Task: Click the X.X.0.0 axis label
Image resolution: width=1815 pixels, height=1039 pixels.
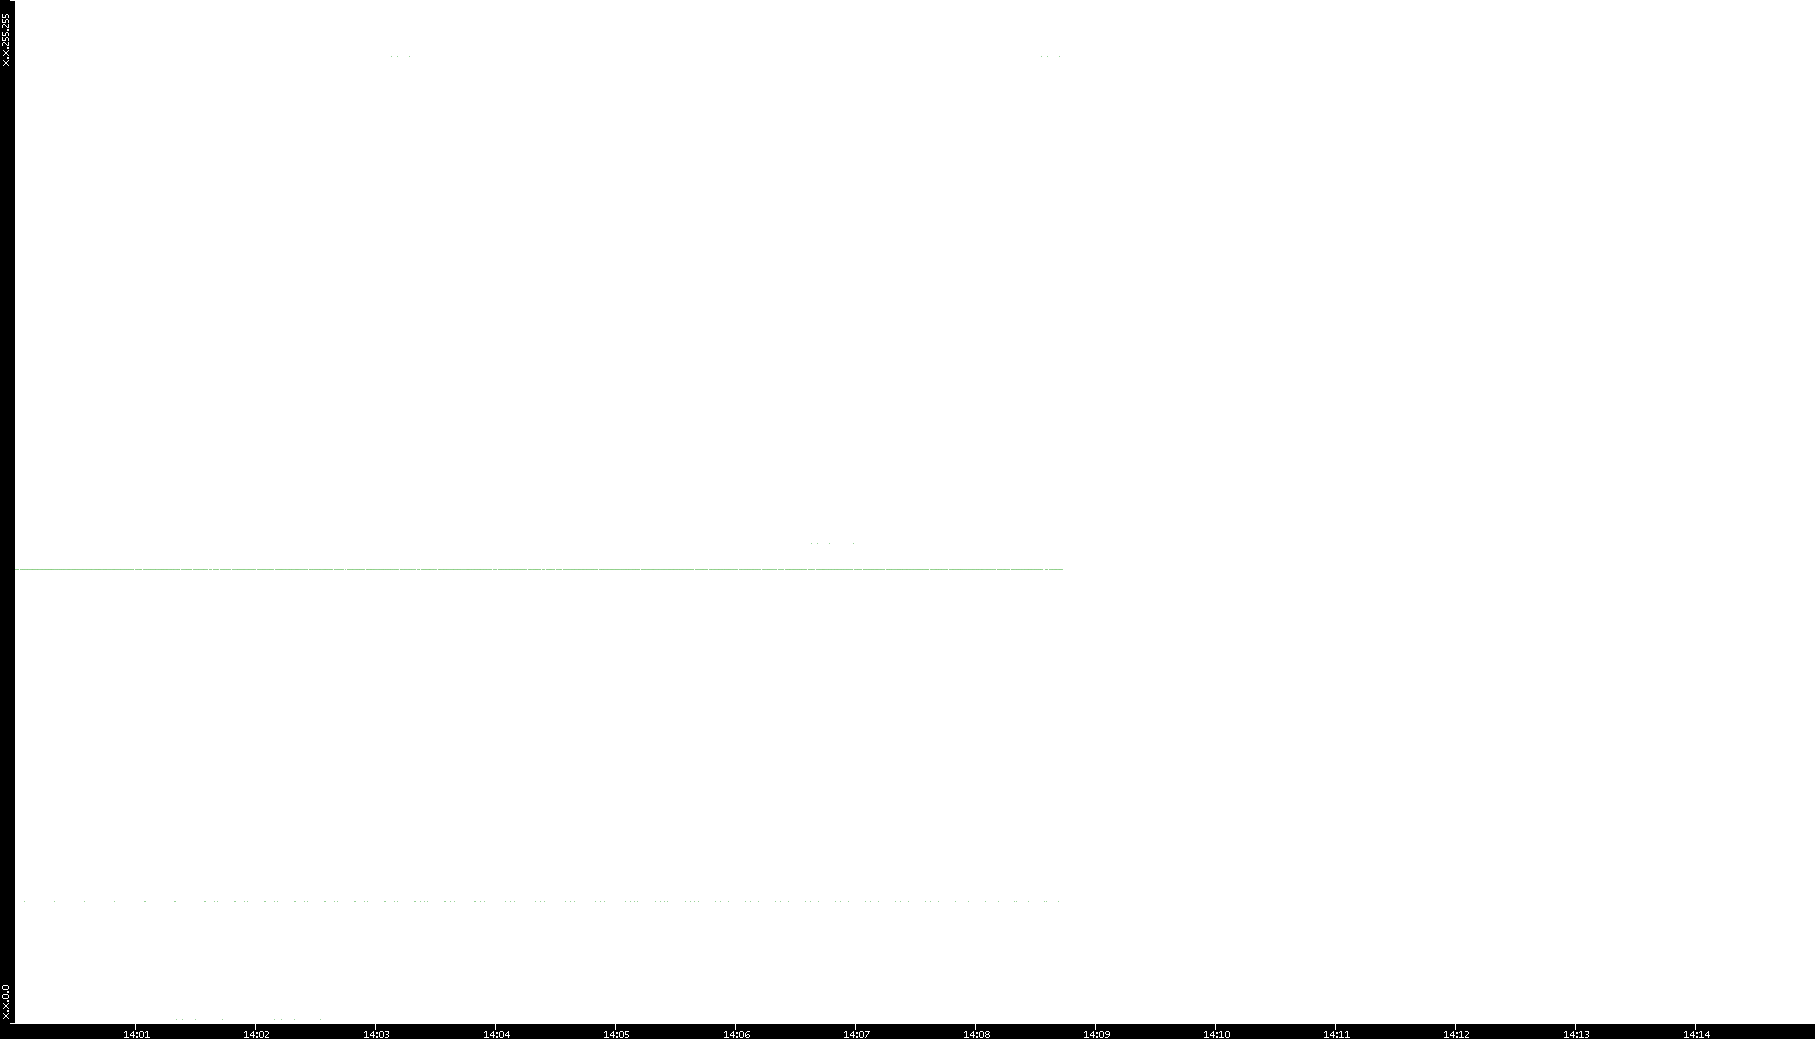Action: point(6,1002)
